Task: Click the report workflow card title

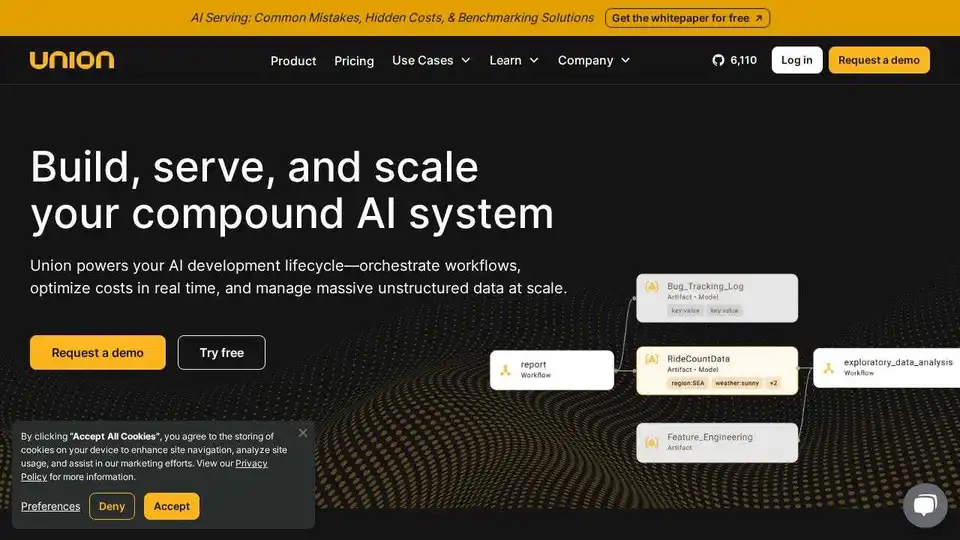Action: (533, 364)
